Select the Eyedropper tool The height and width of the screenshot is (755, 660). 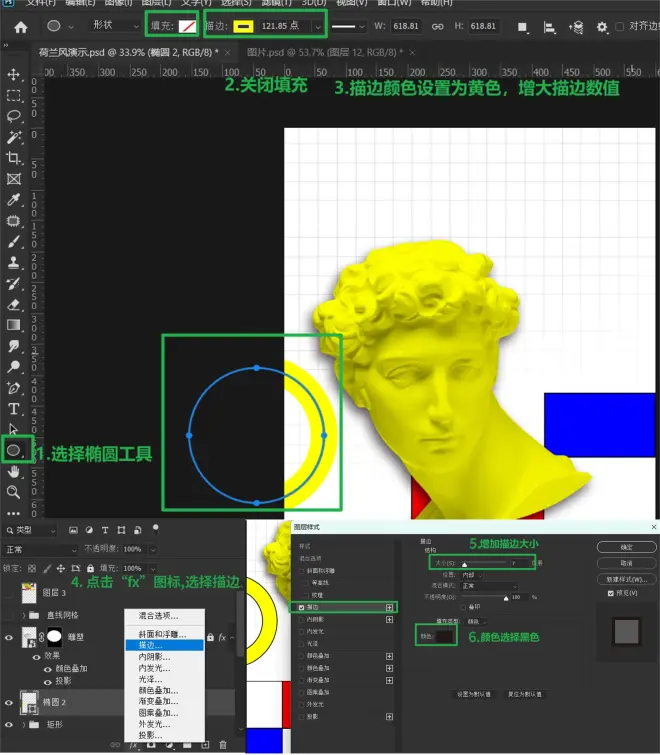click(x=13, y=199)
